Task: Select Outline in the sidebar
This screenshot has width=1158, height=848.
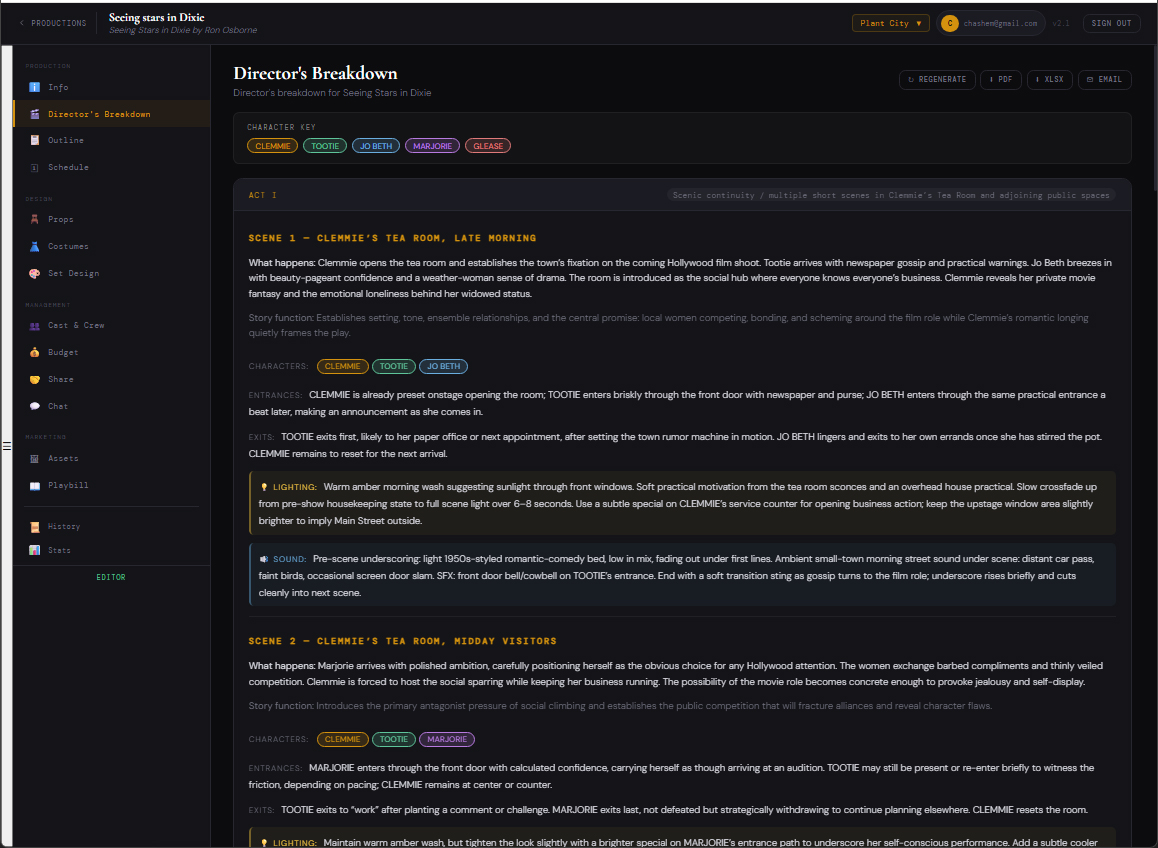Action: (112, 140)
